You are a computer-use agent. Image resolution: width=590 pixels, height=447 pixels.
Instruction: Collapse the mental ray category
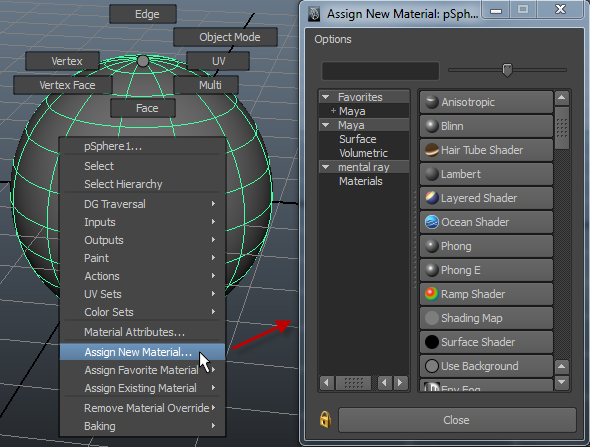click(x=326, y=167)
